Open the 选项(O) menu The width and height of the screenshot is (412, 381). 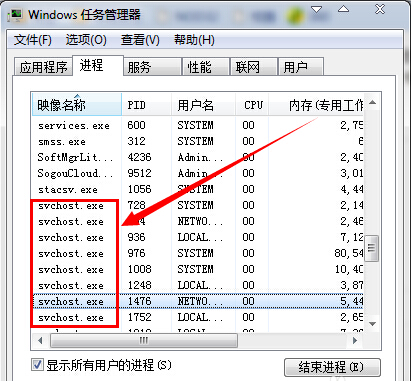coord(86,40)
